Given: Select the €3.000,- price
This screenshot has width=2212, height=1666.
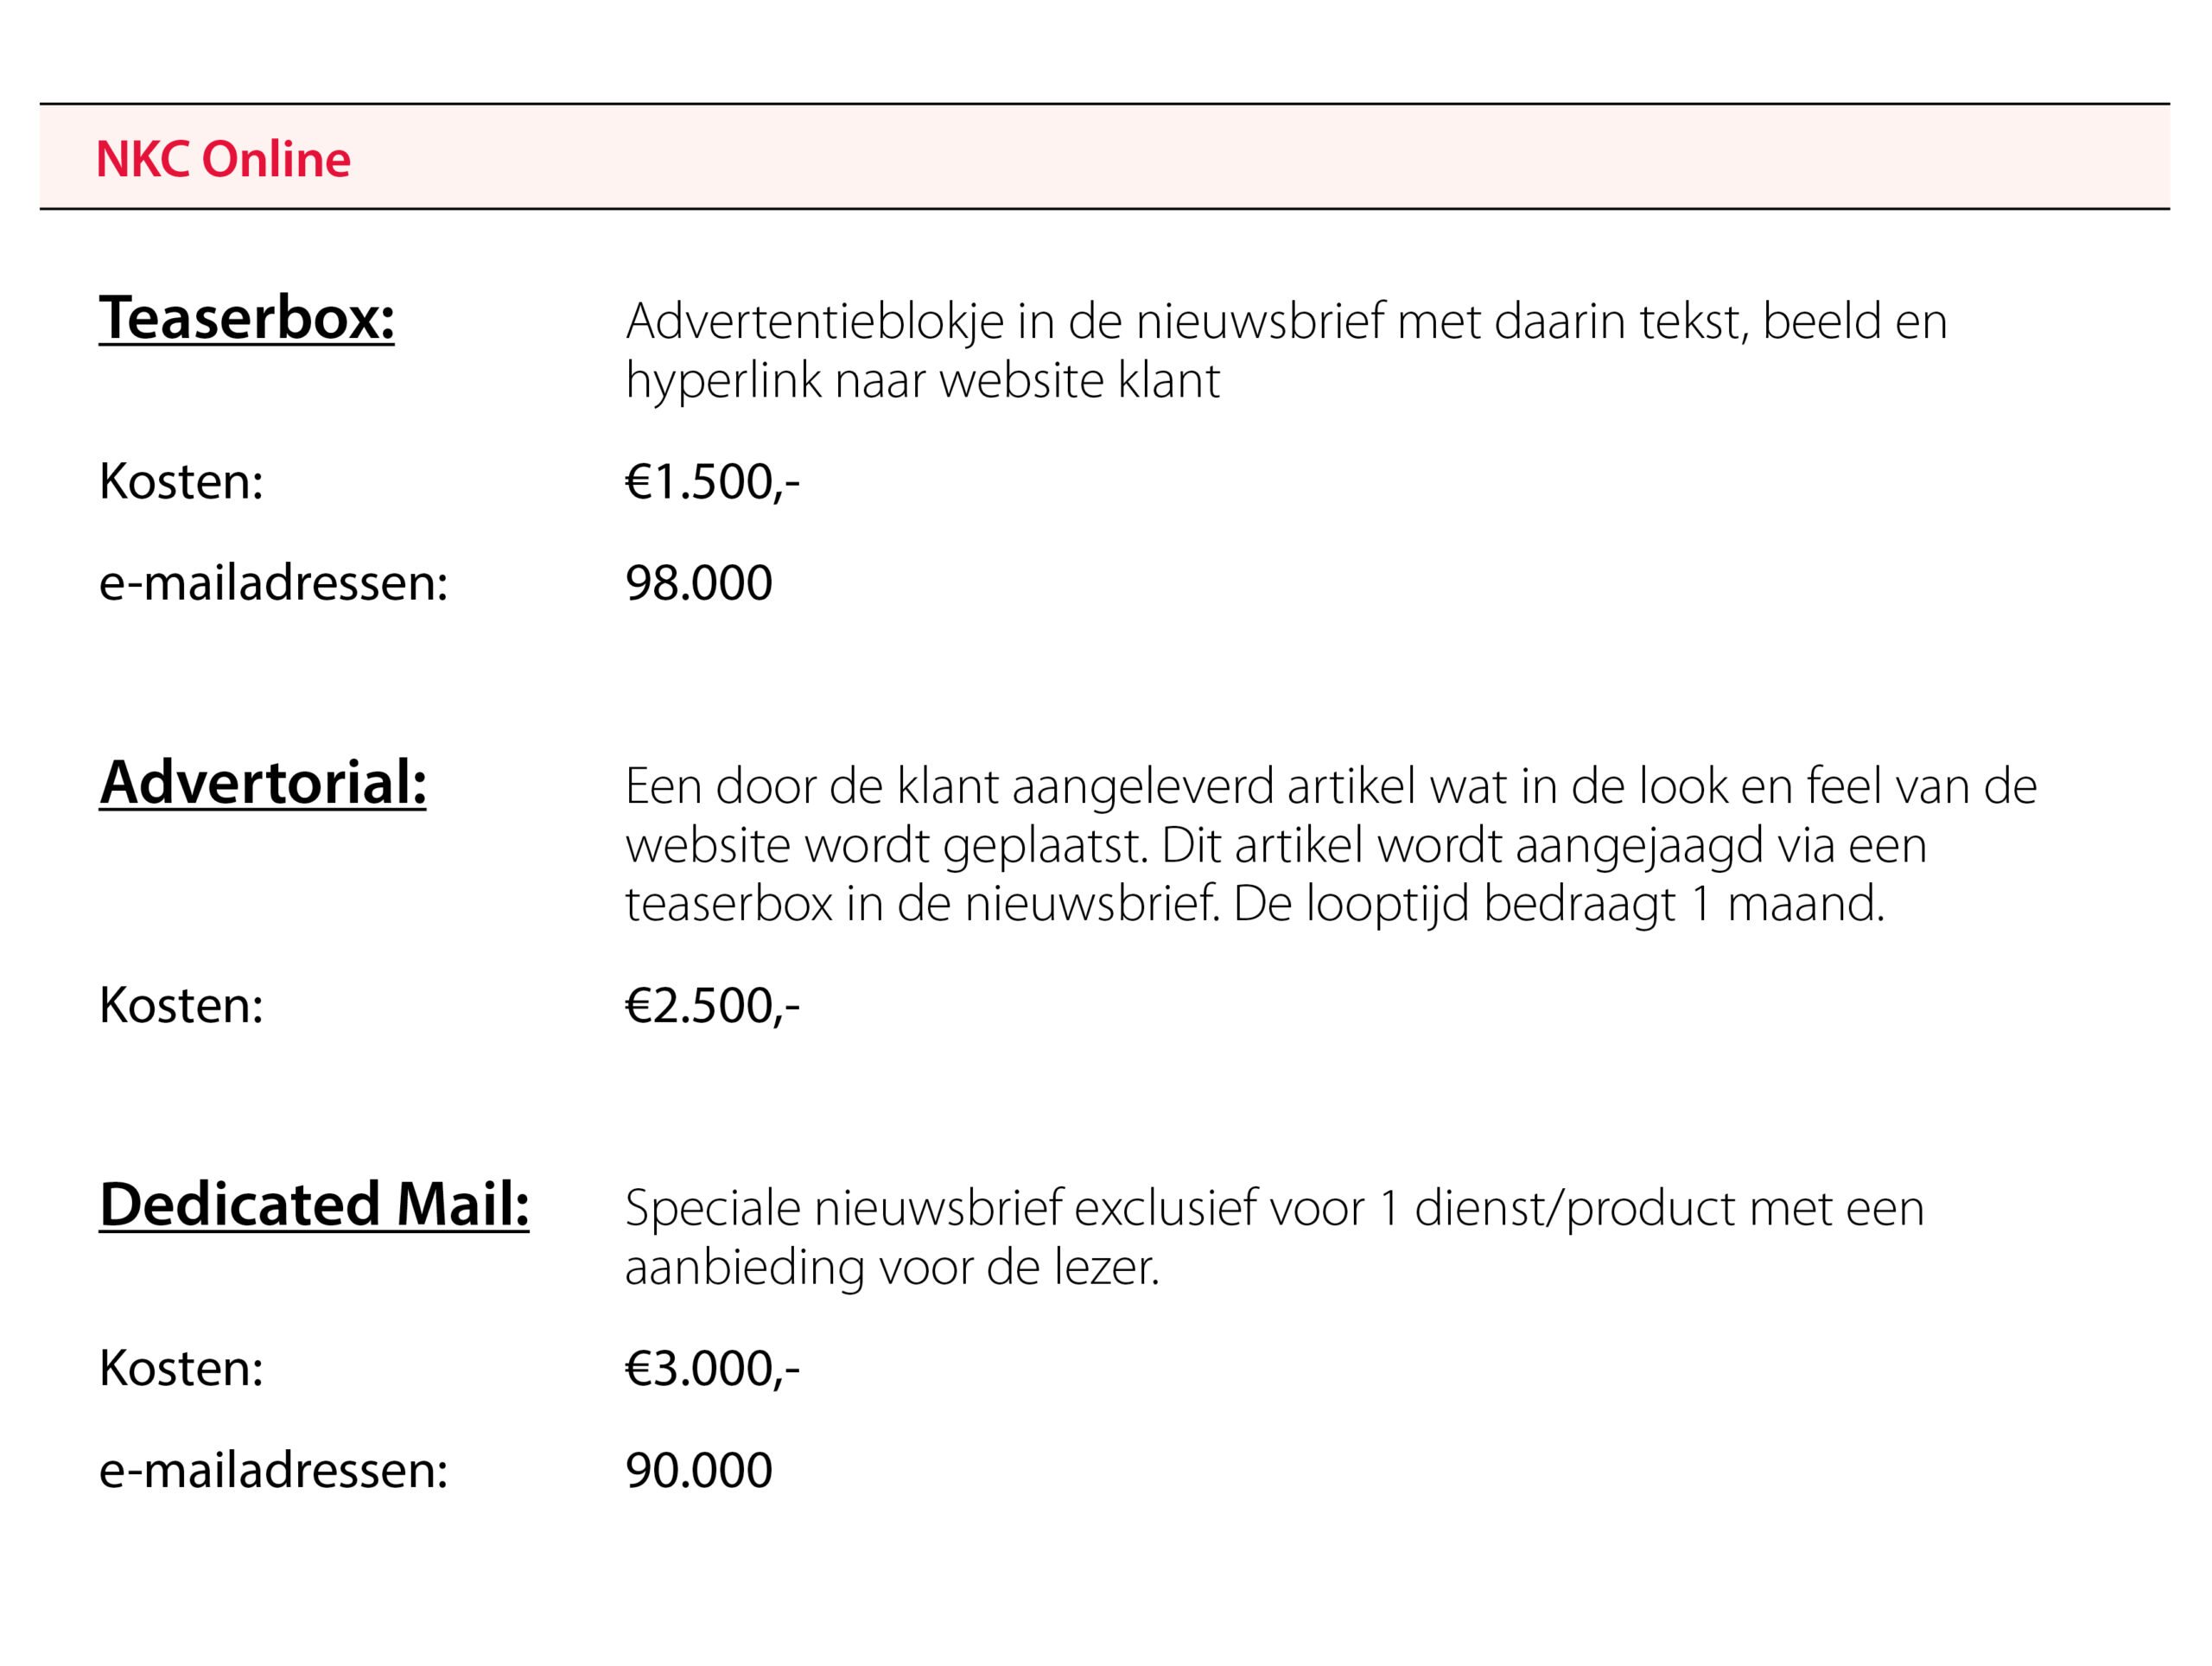Looking at the screenshot, I should click(712, 1368).
